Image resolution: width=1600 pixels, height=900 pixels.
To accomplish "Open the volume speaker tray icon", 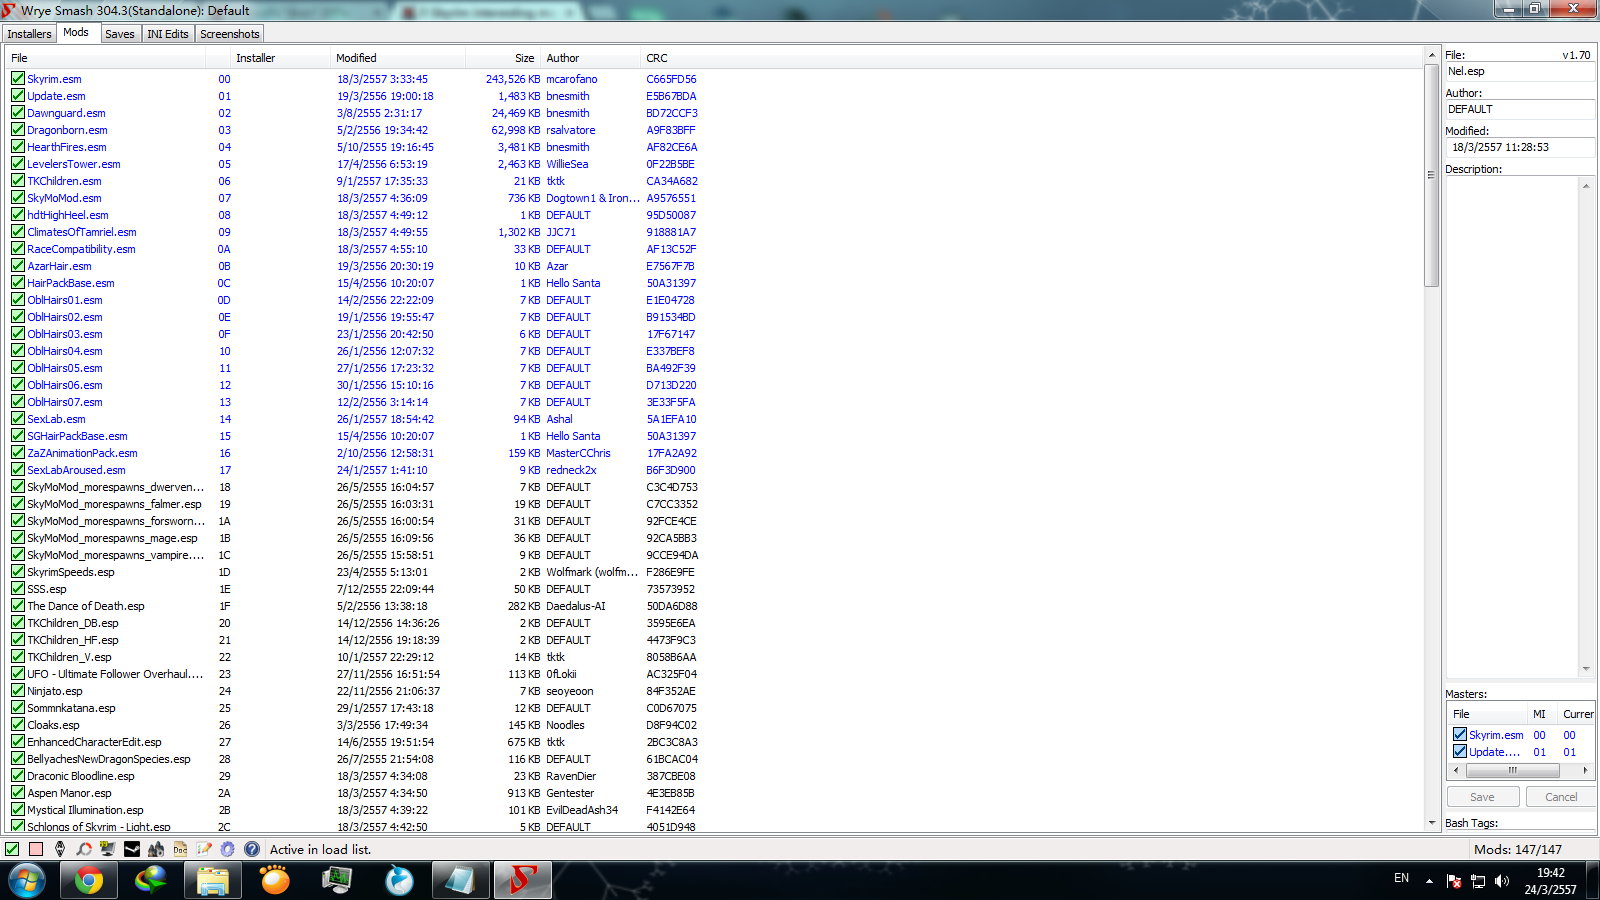I will pos(1501,881).
